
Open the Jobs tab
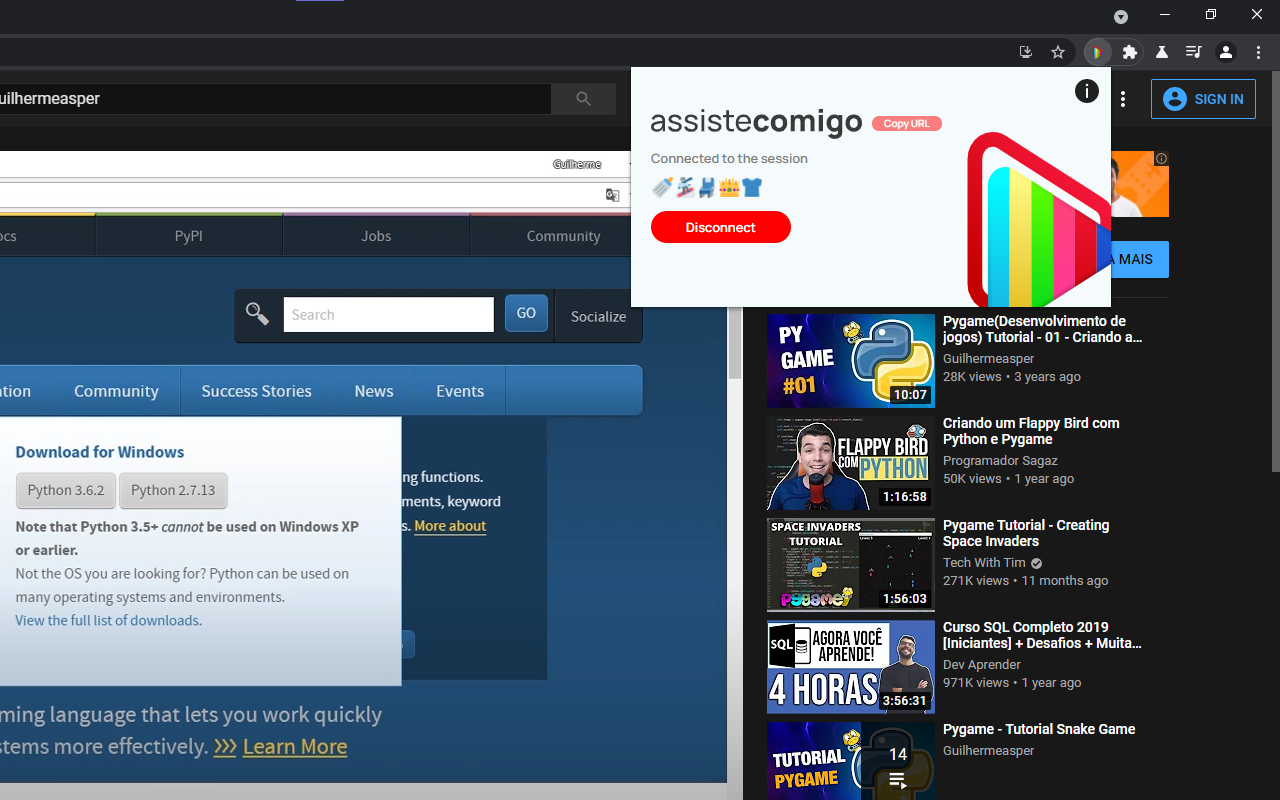point(376,236)
